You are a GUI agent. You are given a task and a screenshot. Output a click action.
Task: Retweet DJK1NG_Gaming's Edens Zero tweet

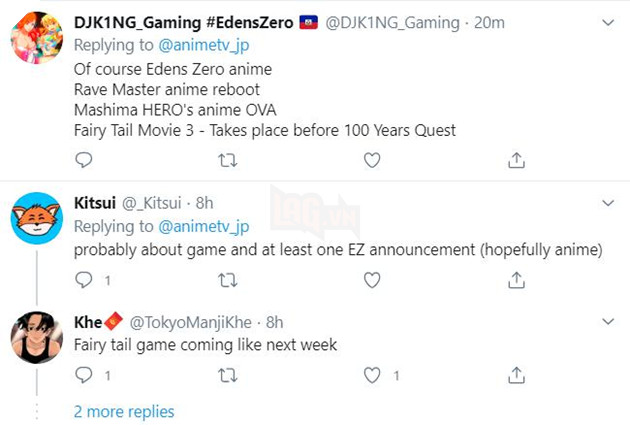228,160
